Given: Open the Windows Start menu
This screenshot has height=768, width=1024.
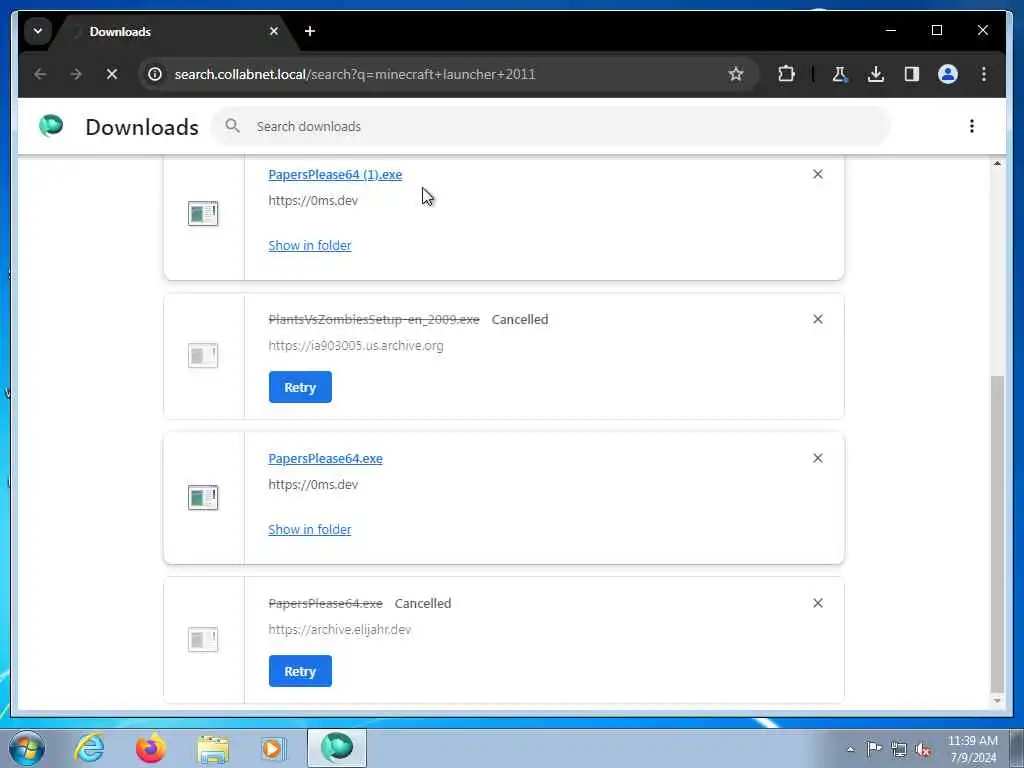Looking at the screenshot, I should click(27, 748).
